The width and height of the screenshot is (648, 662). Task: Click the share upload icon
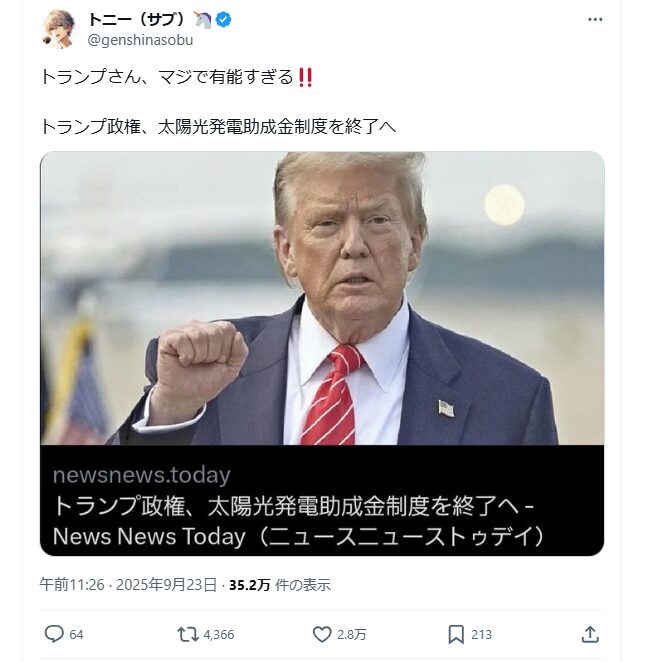point(590,634)
